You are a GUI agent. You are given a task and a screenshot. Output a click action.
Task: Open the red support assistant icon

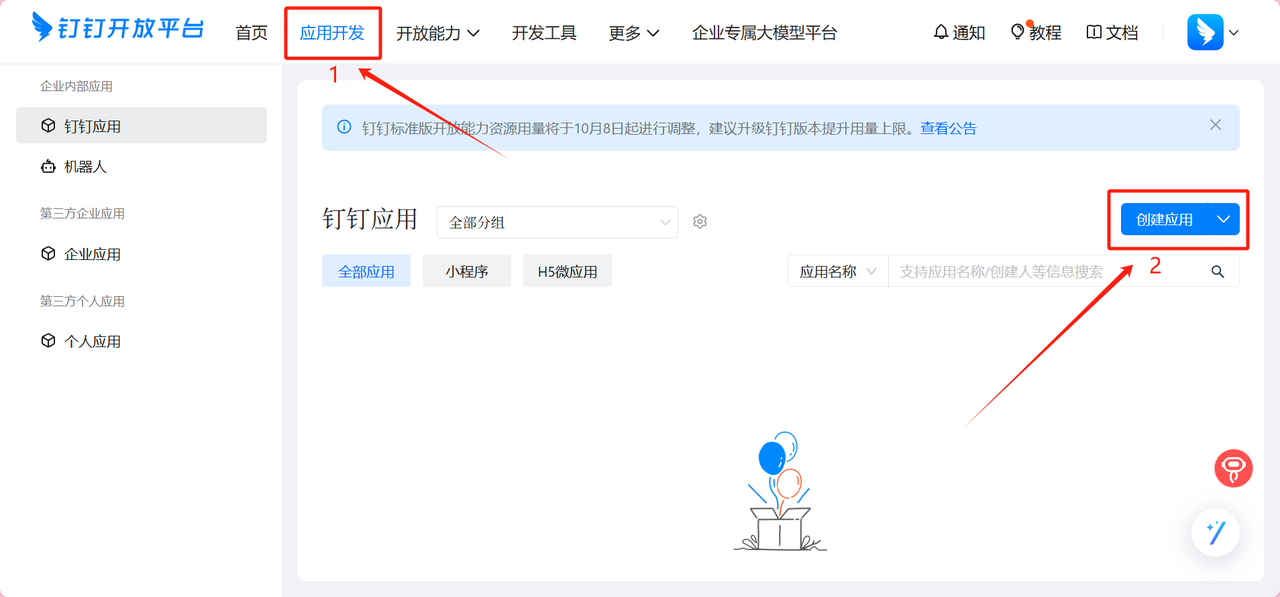pyautogui.click(x=1234, y=468)
